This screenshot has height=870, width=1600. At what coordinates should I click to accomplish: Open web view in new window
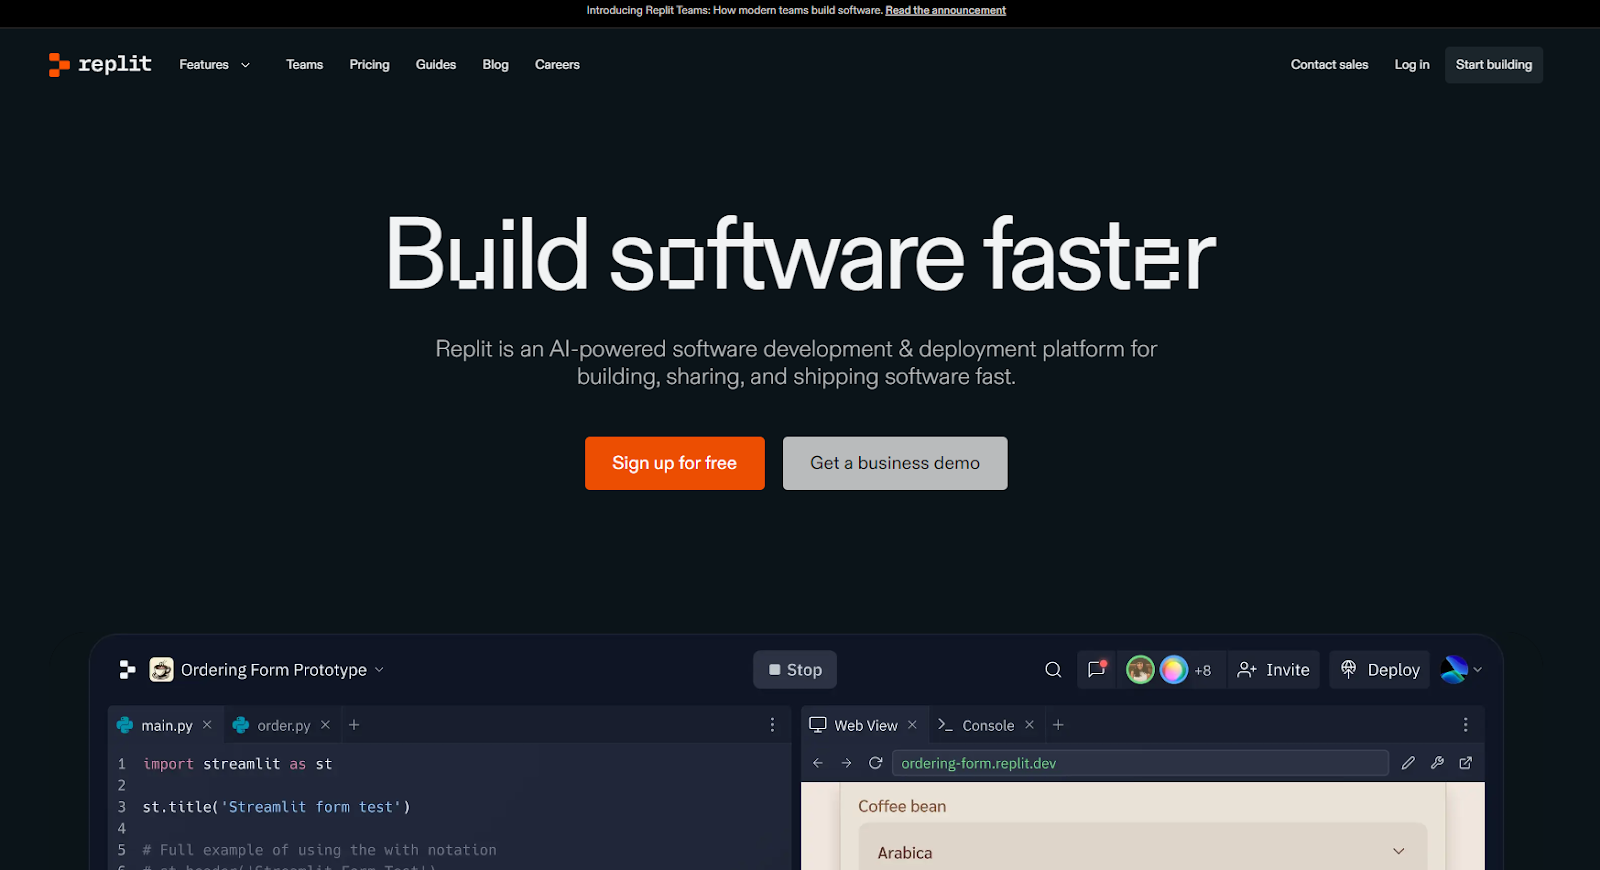pos(1466,763)
